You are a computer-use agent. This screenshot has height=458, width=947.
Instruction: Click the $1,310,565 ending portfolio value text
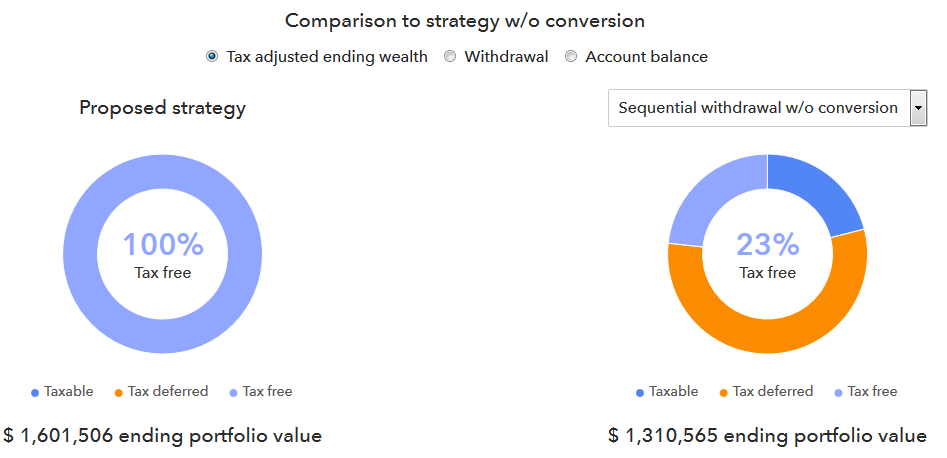(x=767, y=436)
